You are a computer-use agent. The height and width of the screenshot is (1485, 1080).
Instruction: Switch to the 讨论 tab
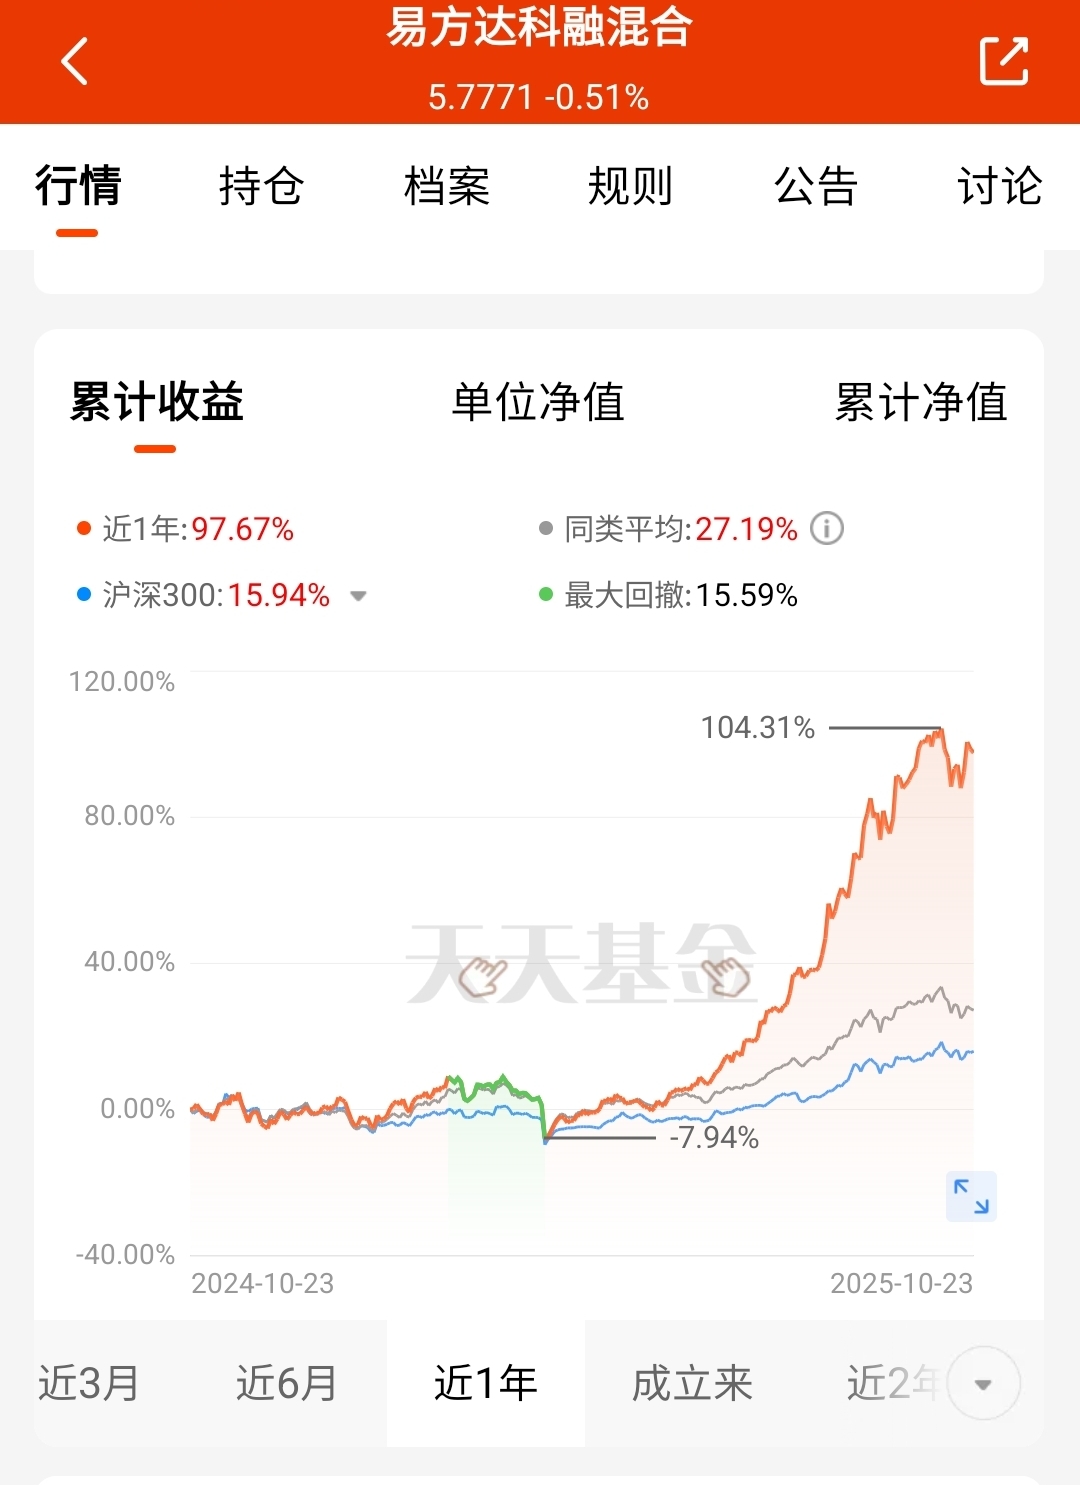(999, 187)
